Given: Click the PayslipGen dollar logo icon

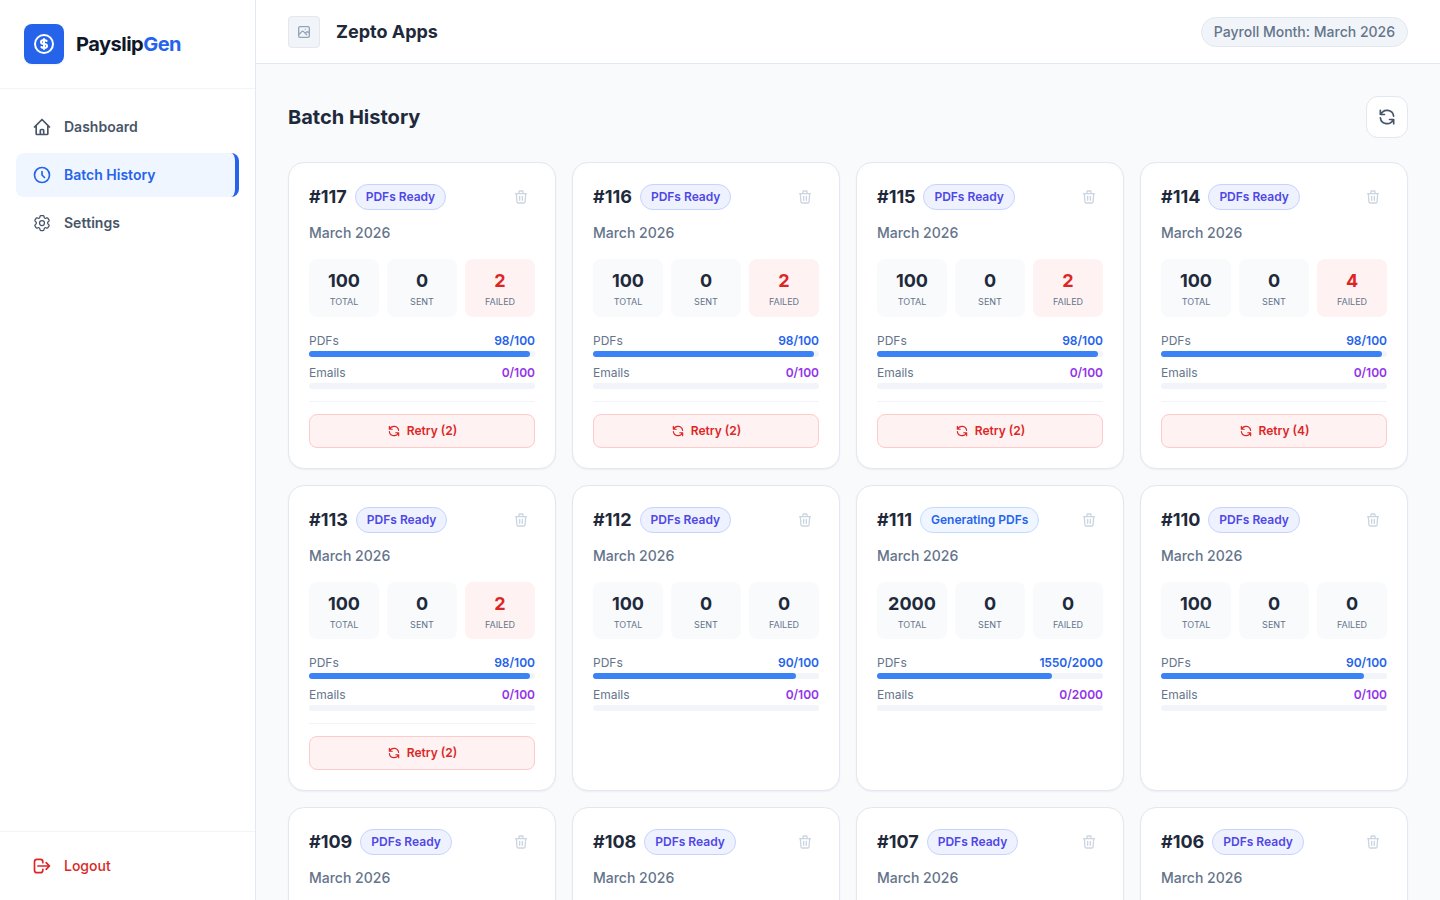Looking at the screenshot, I should (x=44, y=44).
